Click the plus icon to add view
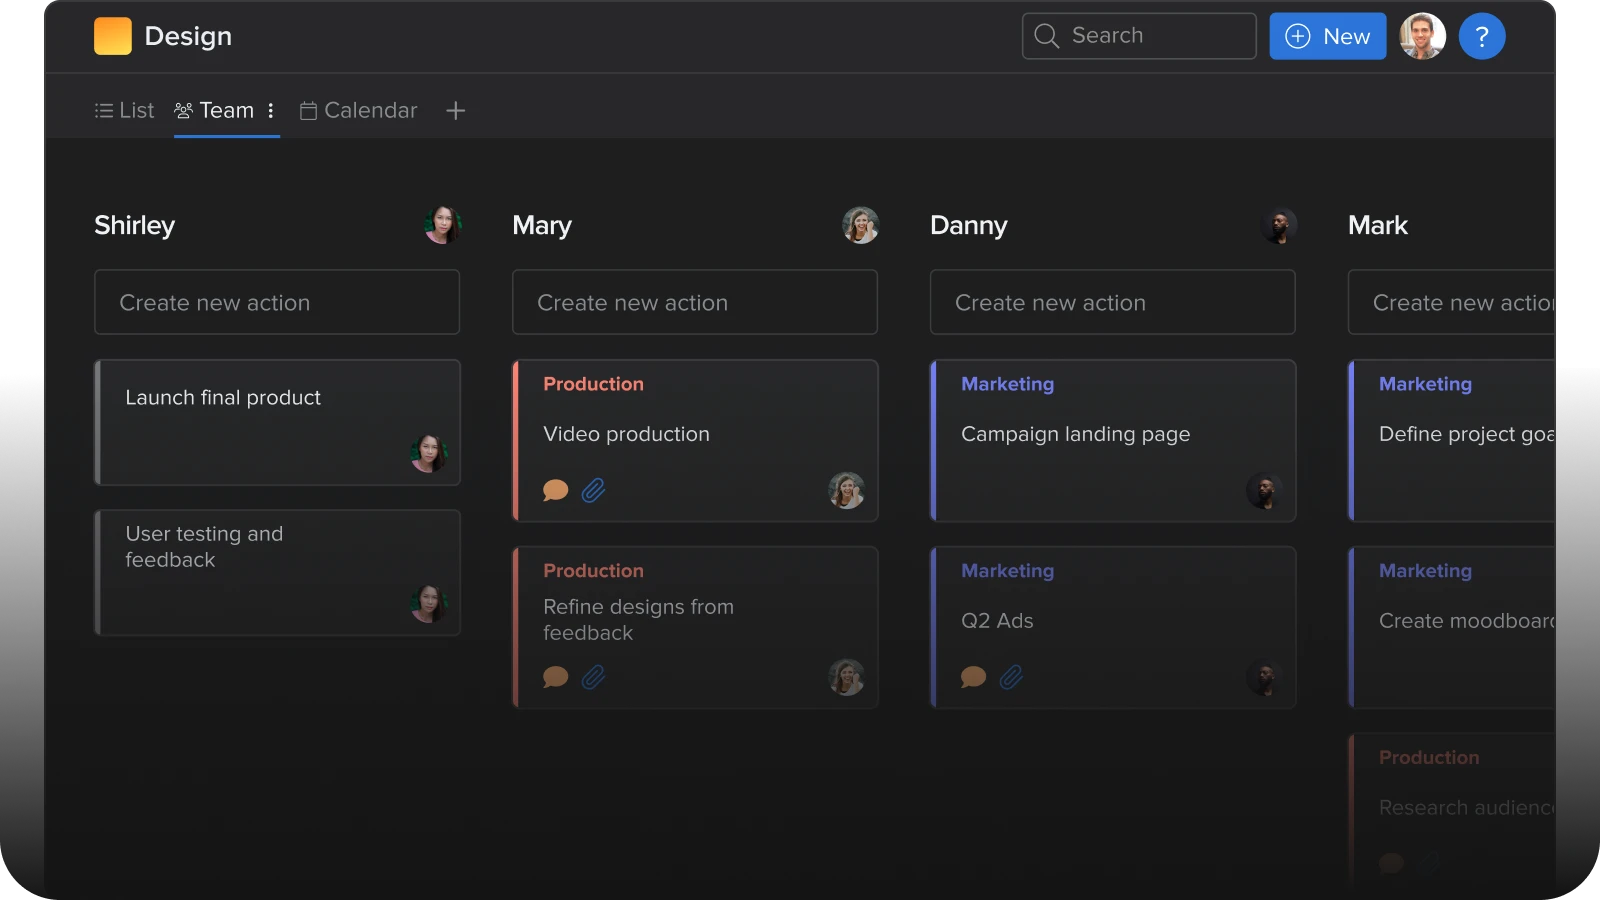Viewport: 1600px width, 900px height. 455,111
